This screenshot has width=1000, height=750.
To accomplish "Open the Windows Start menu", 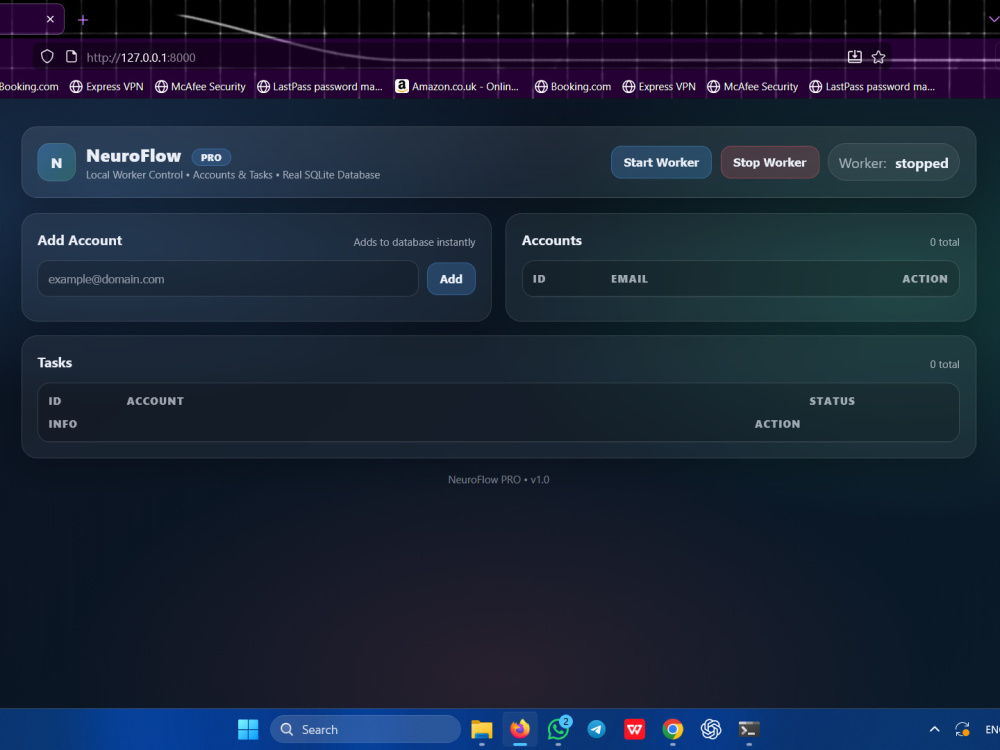I will [x=248, y=729].
